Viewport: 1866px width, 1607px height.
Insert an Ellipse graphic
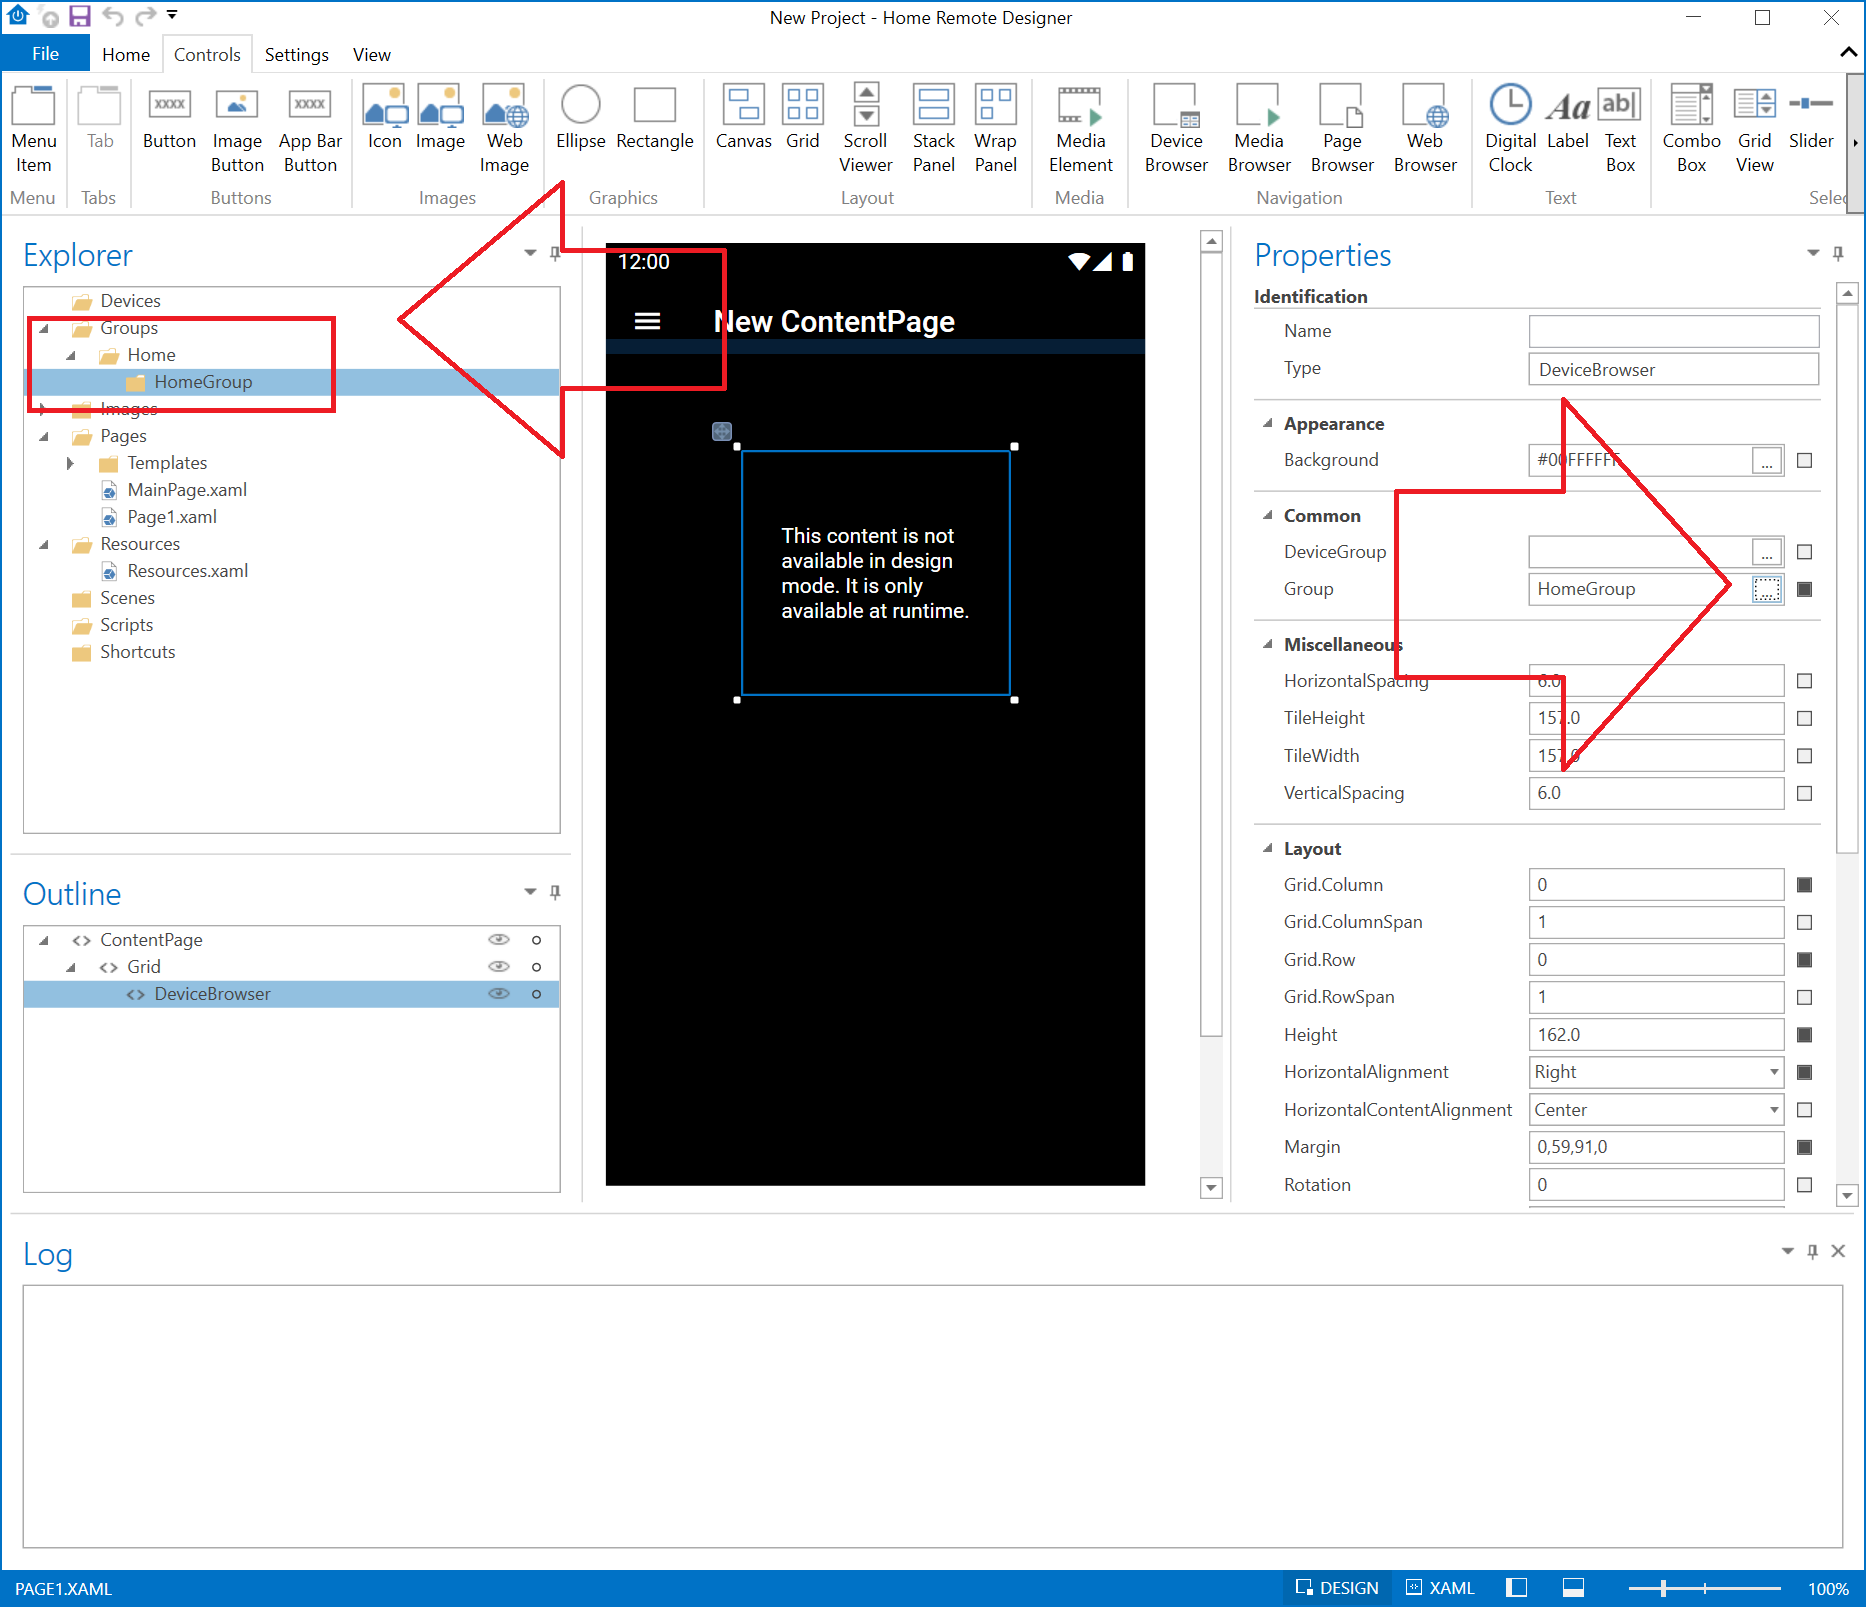[x=580, y=118]
